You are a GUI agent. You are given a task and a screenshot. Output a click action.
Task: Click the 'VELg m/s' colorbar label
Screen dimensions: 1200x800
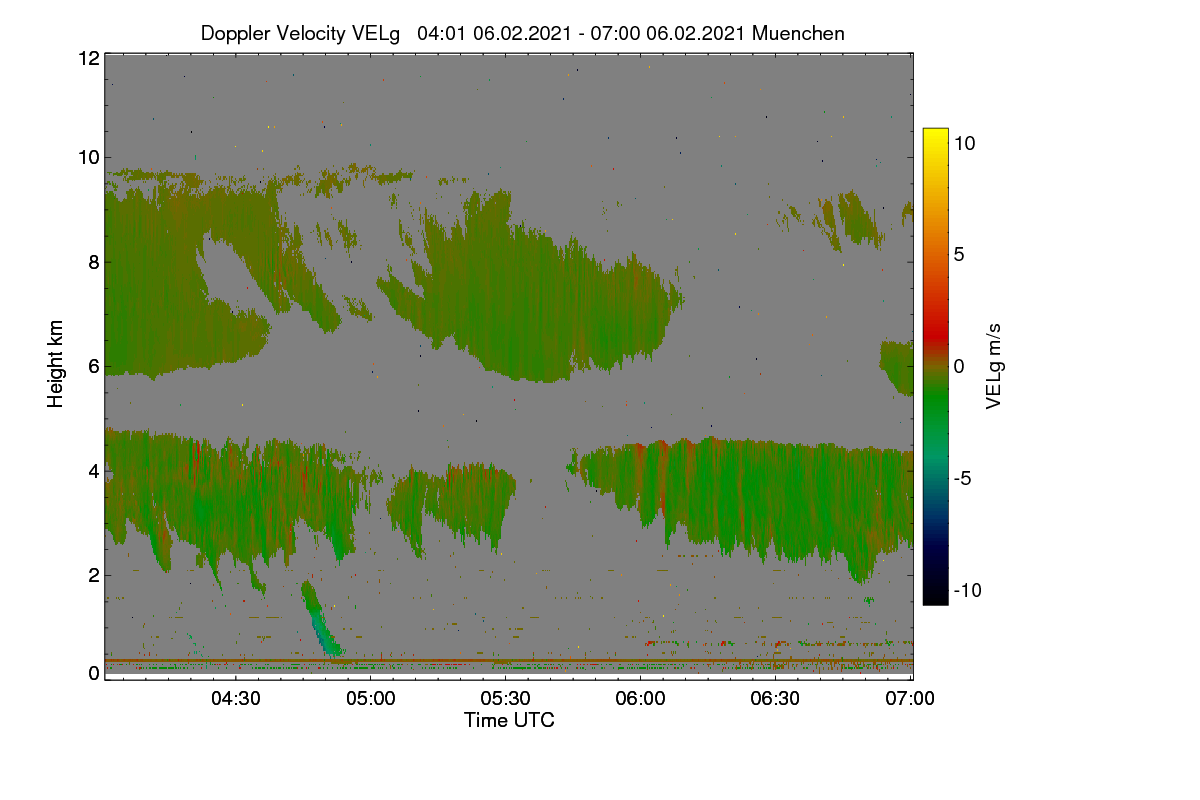tap(993, 365)
